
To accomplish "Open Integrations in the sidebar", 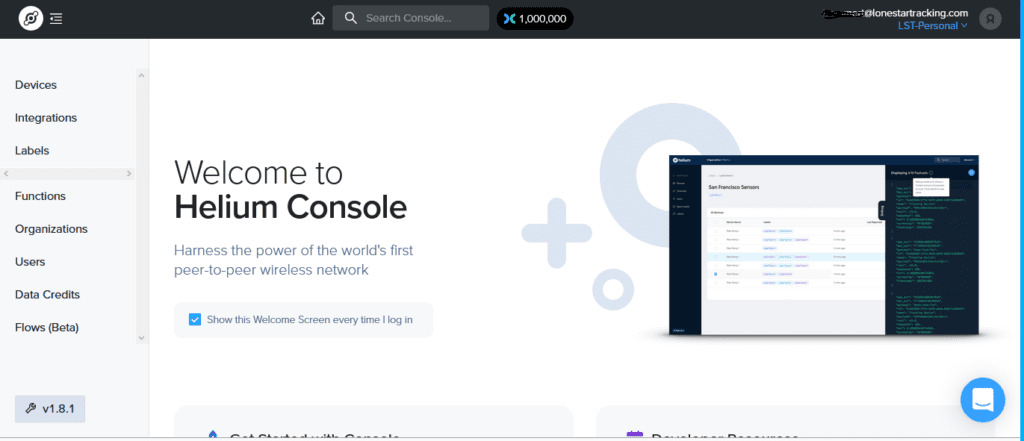I will pos(46,118).
